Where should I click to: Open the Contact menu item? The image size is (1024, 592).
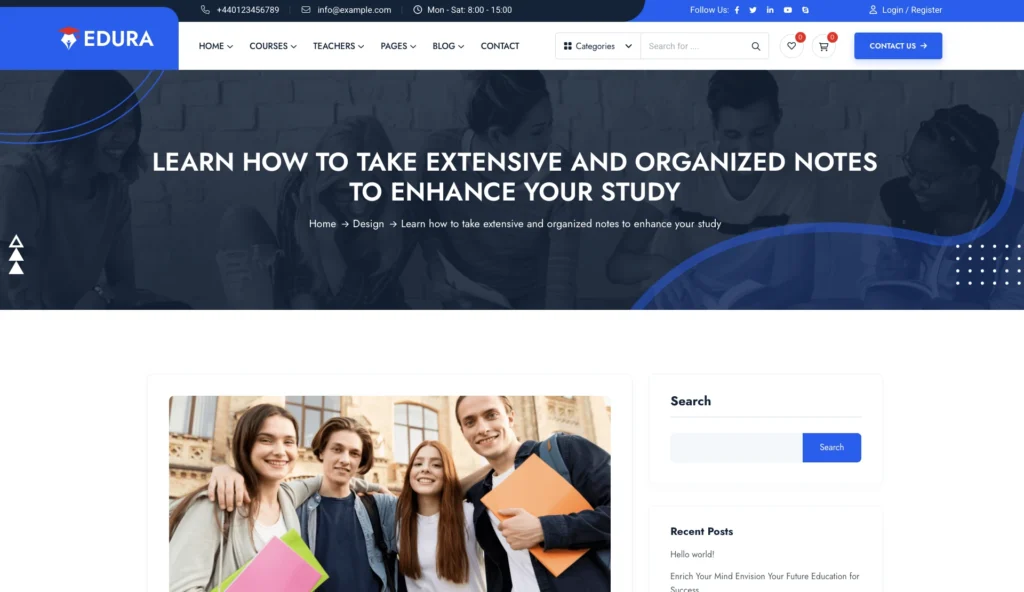coord(500,46)
